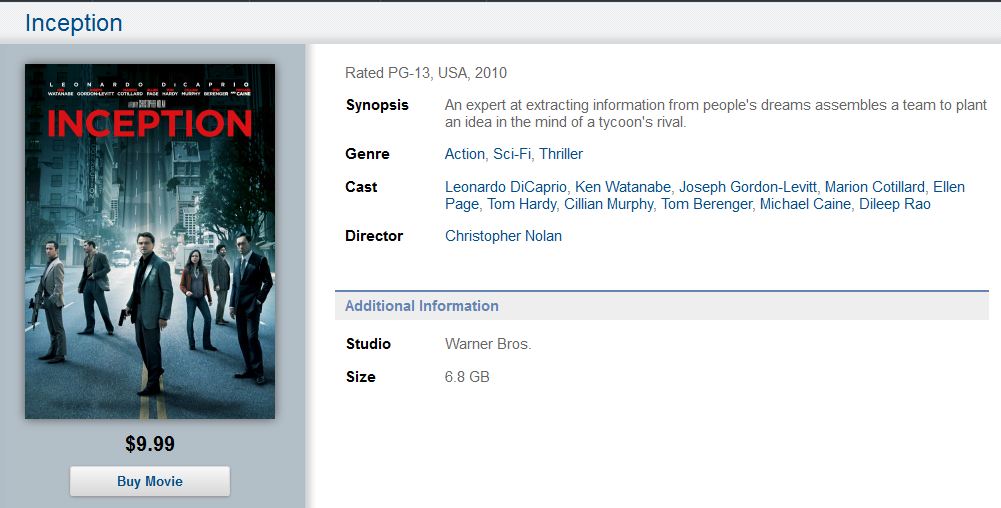Select Joseph Gordon-Levitt cast link
Screen dimensions: 1001x508
(x=748, y=187)
